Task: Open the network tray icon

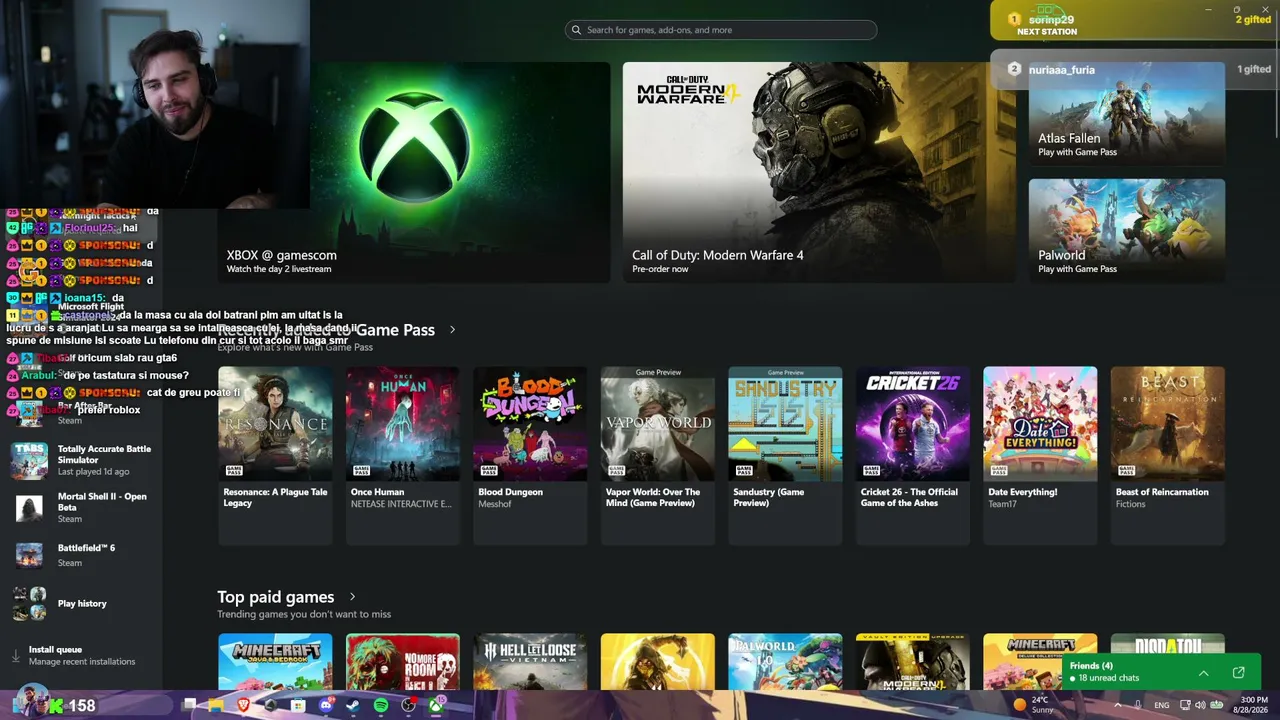Action: 1186,705
